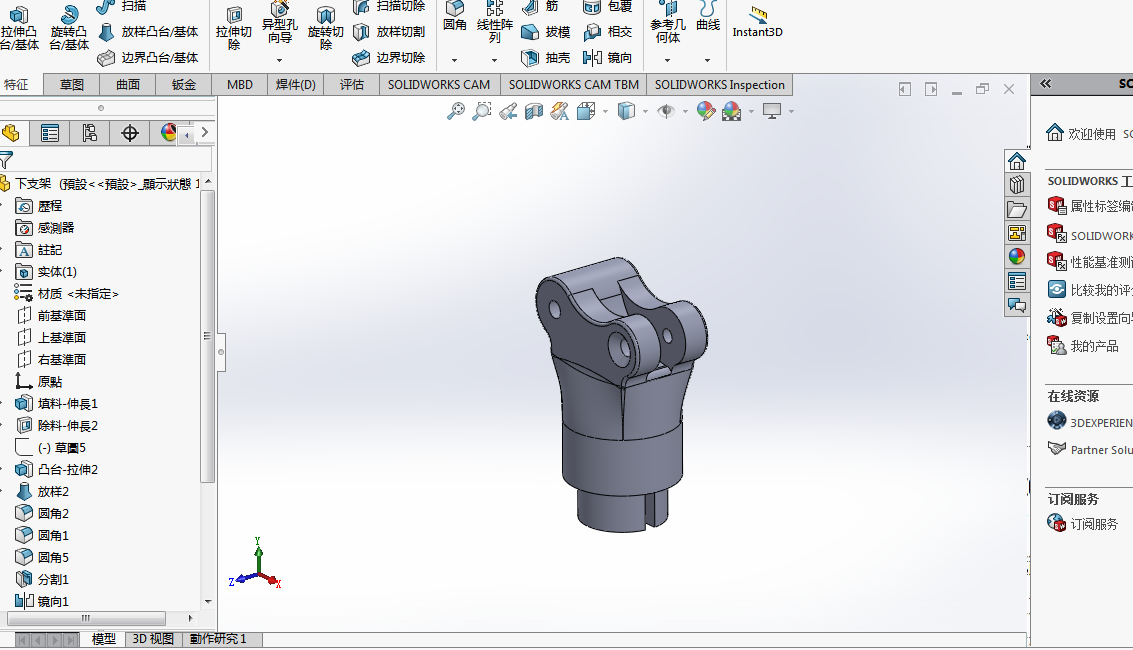1133x650 pixels.
Task: Open Reference Geometry (参考几何体)
Action: click(x=668, y=23)
